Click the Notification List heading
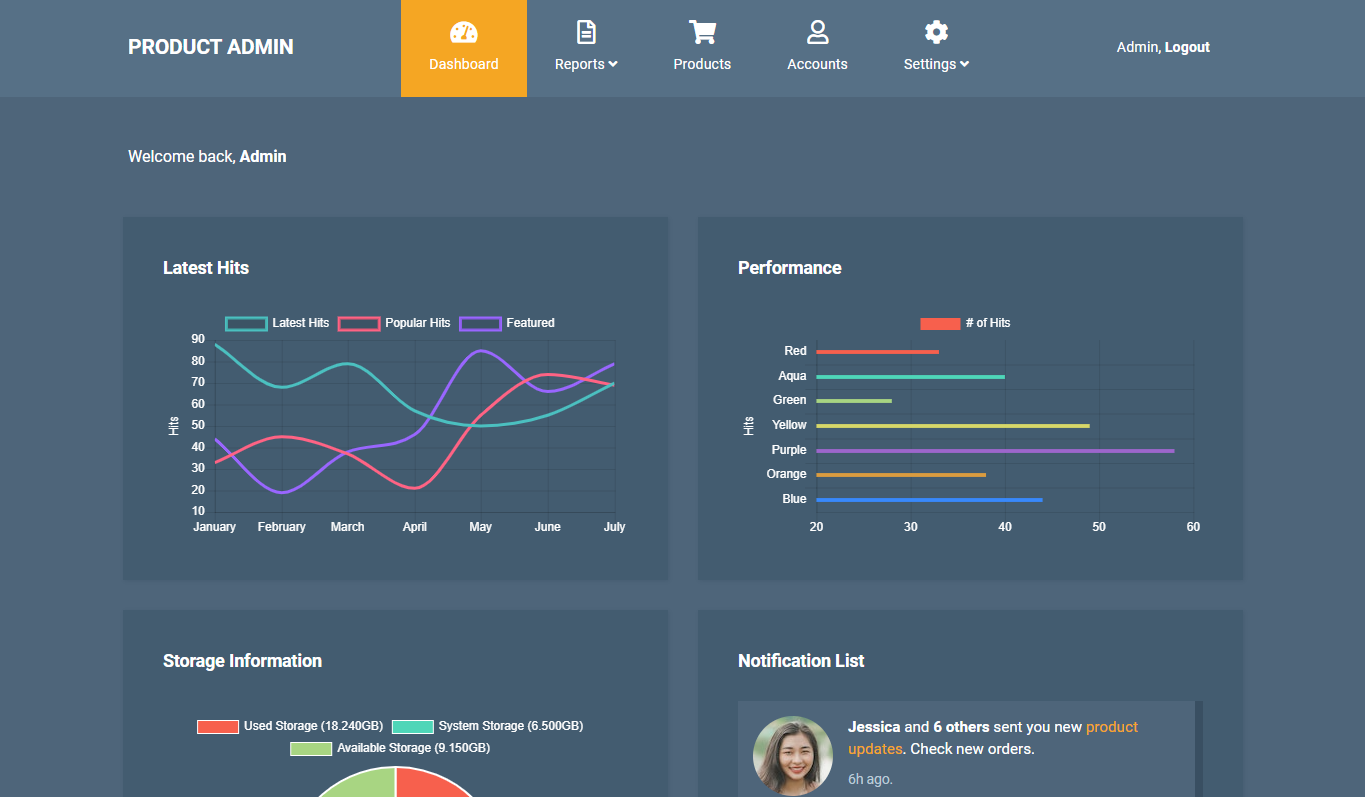 (x=801, y=661)
